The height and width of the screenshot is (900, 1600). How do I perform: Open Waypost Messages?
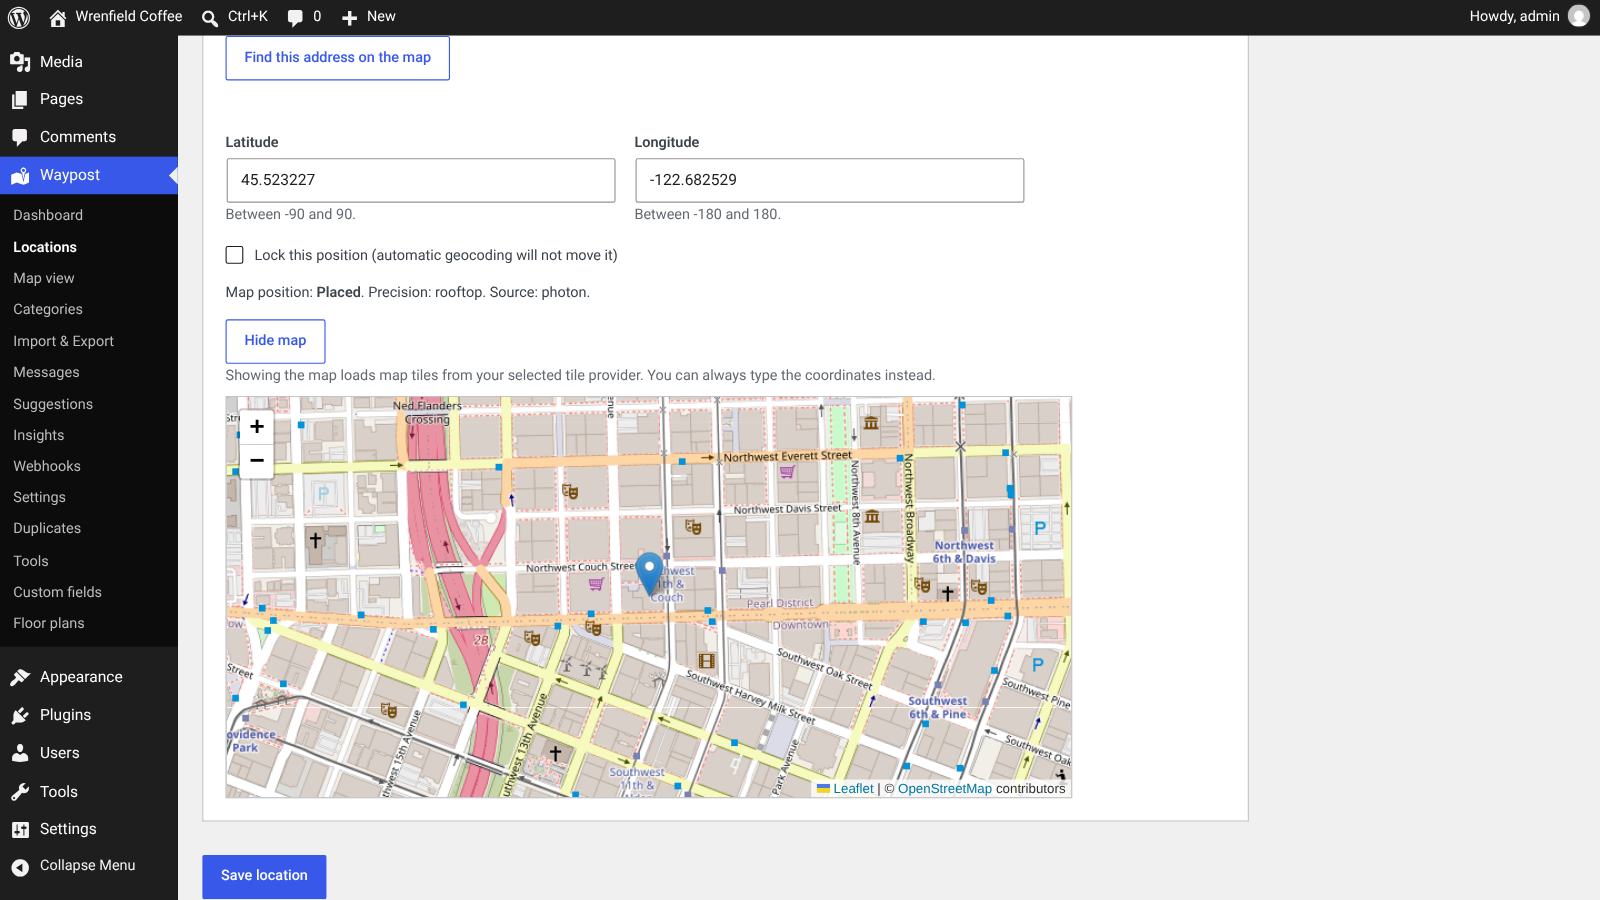46,372
